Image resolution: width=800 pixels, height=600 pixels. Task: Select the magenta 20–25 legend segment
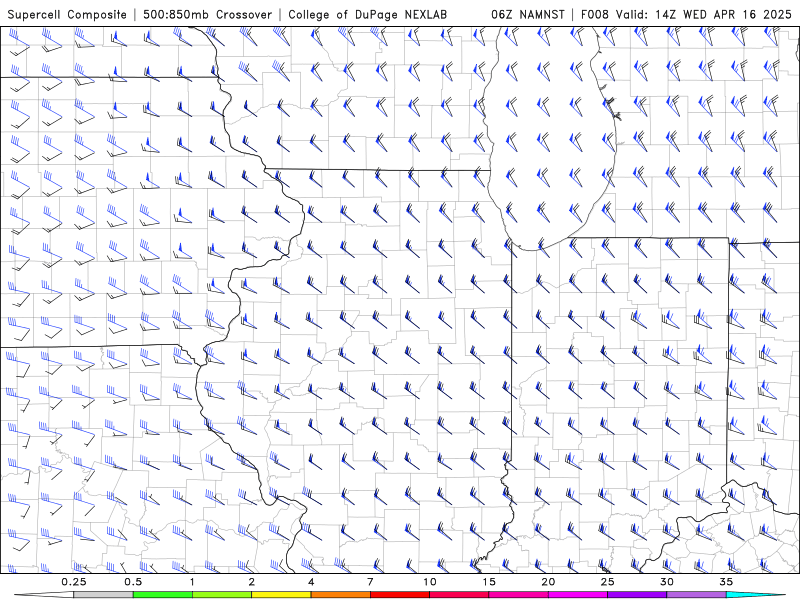coord(578,595)
